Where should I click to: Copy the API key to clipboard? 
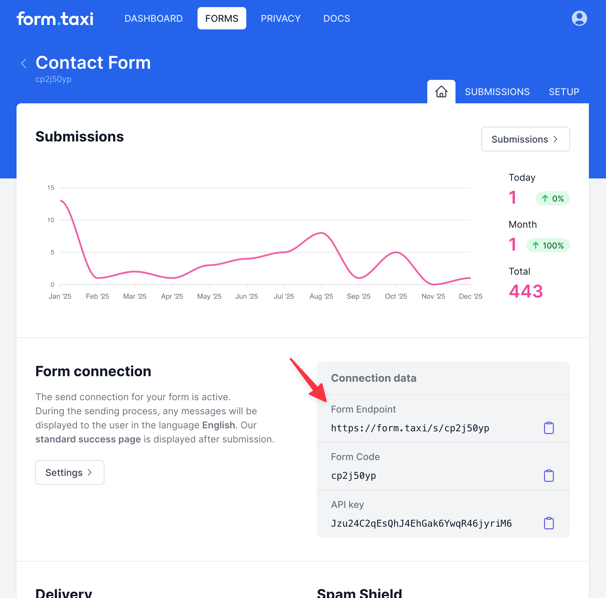548,523
